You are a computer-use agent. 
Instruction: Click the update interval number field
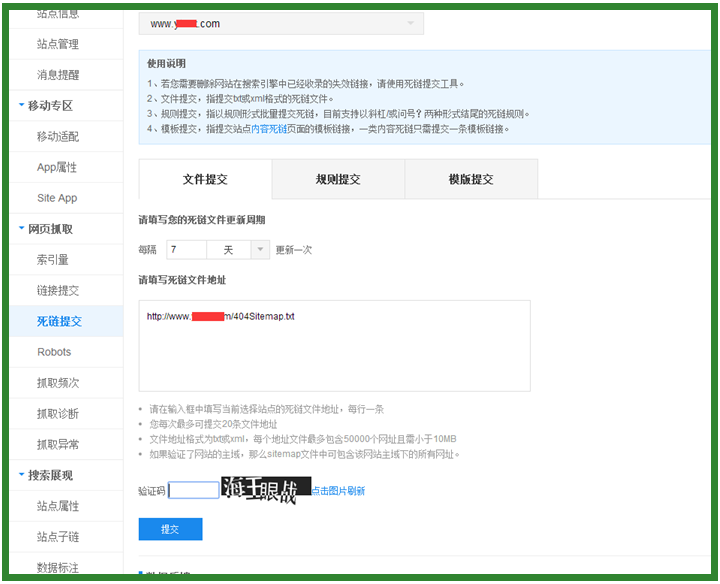click(x=186, y=249)
